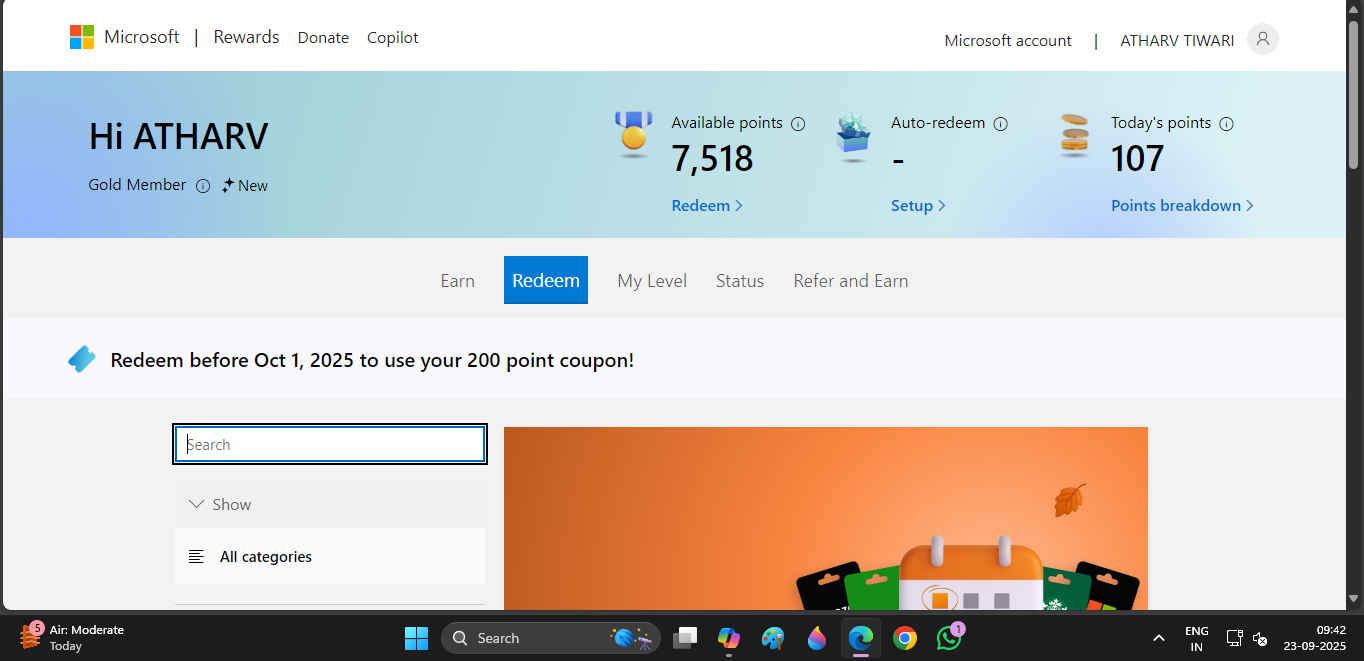Show info about Auto-redeem
Image resolution: width=1364 pixels, height=661 pixels.
pos(1001,124)
